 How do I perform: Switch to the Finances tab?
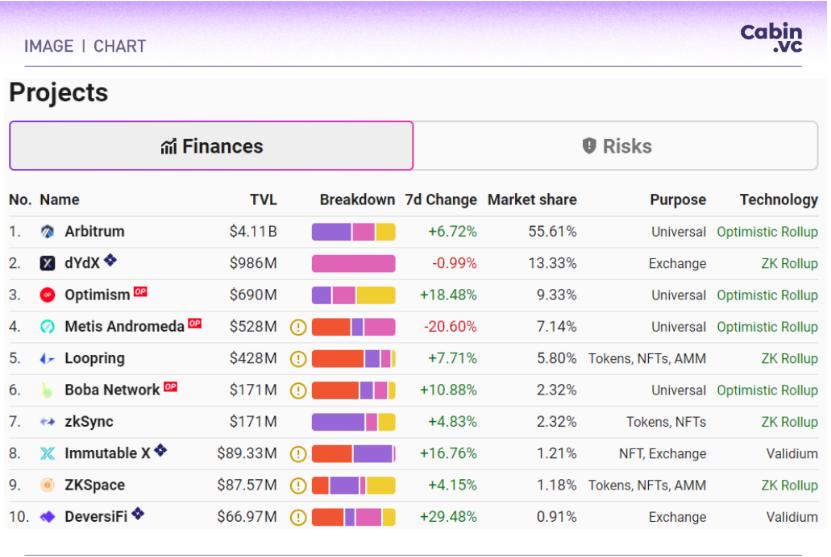pos(211,146)
